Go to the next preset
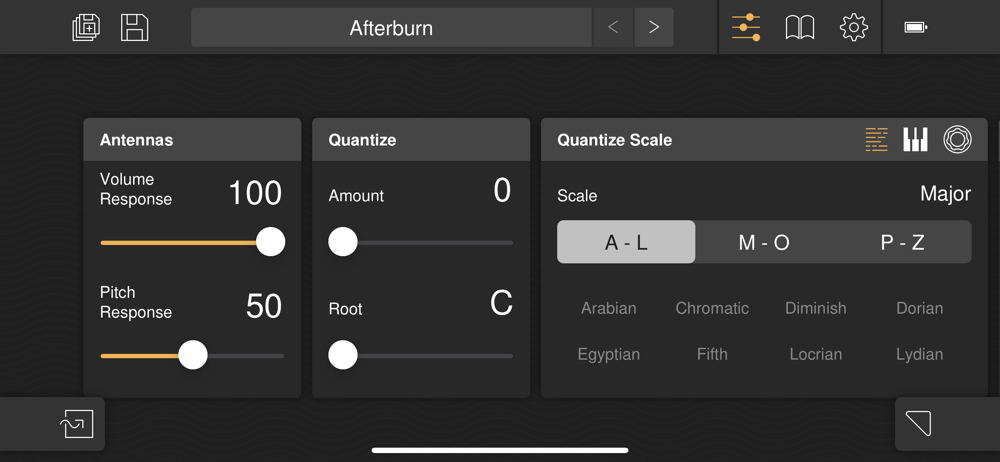 [654, 28]
